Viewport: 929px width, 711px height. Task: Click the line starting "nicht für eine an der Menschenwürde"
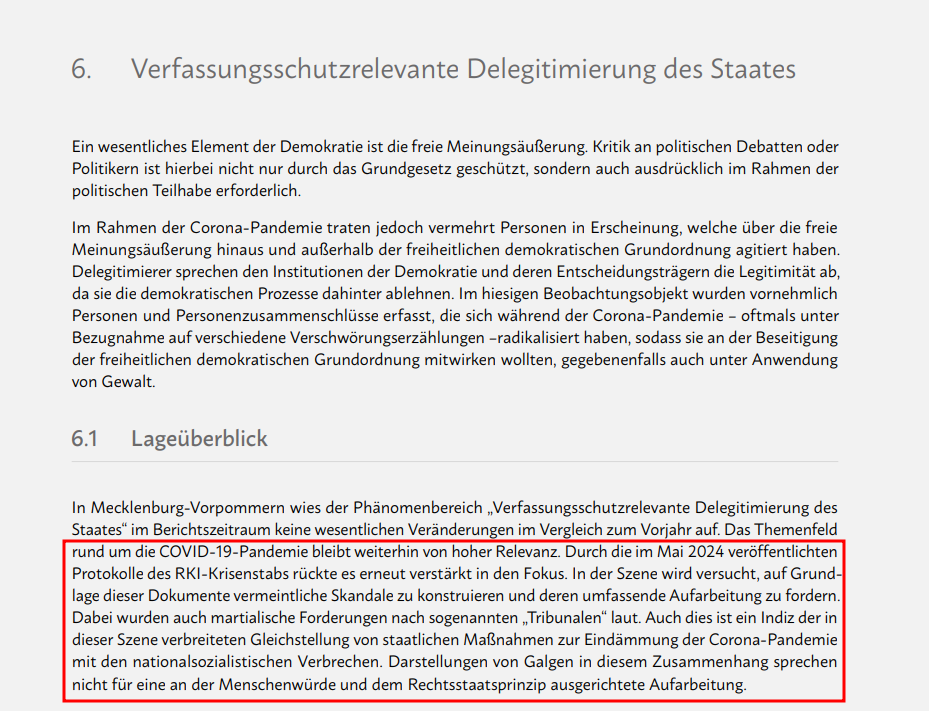pyautogui.click(x=409, y=685)
